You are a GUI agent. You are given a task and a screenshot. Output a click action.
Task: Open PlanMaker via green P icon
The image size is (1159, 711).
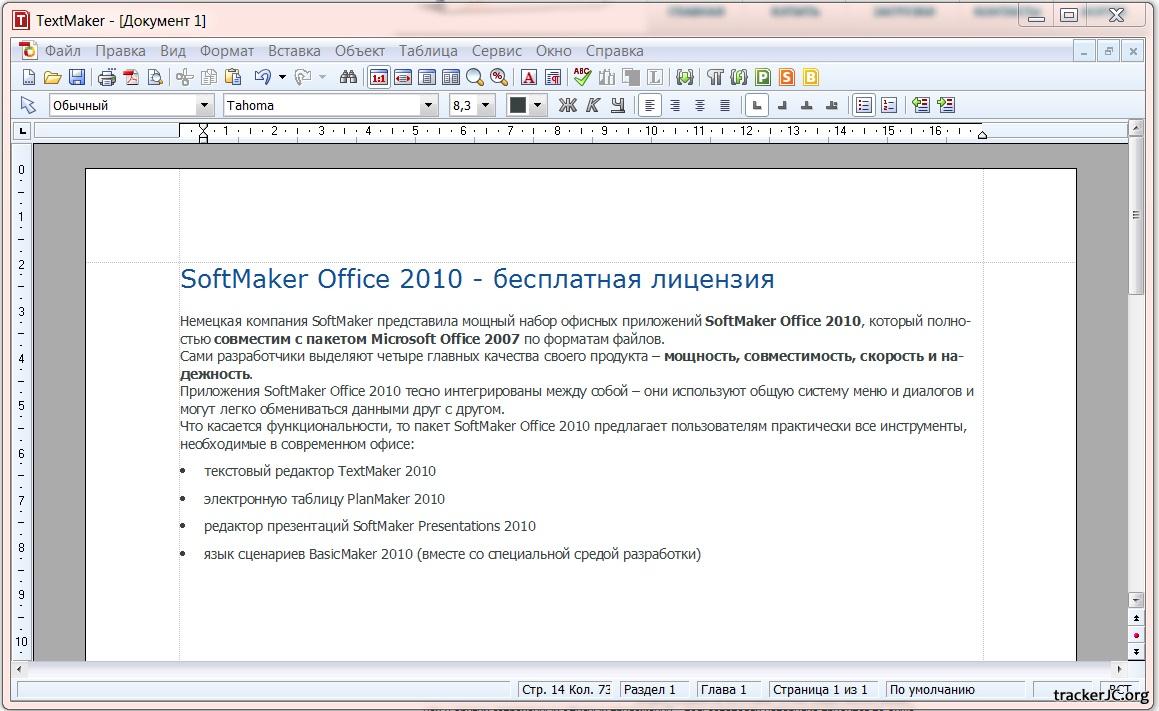763,77
